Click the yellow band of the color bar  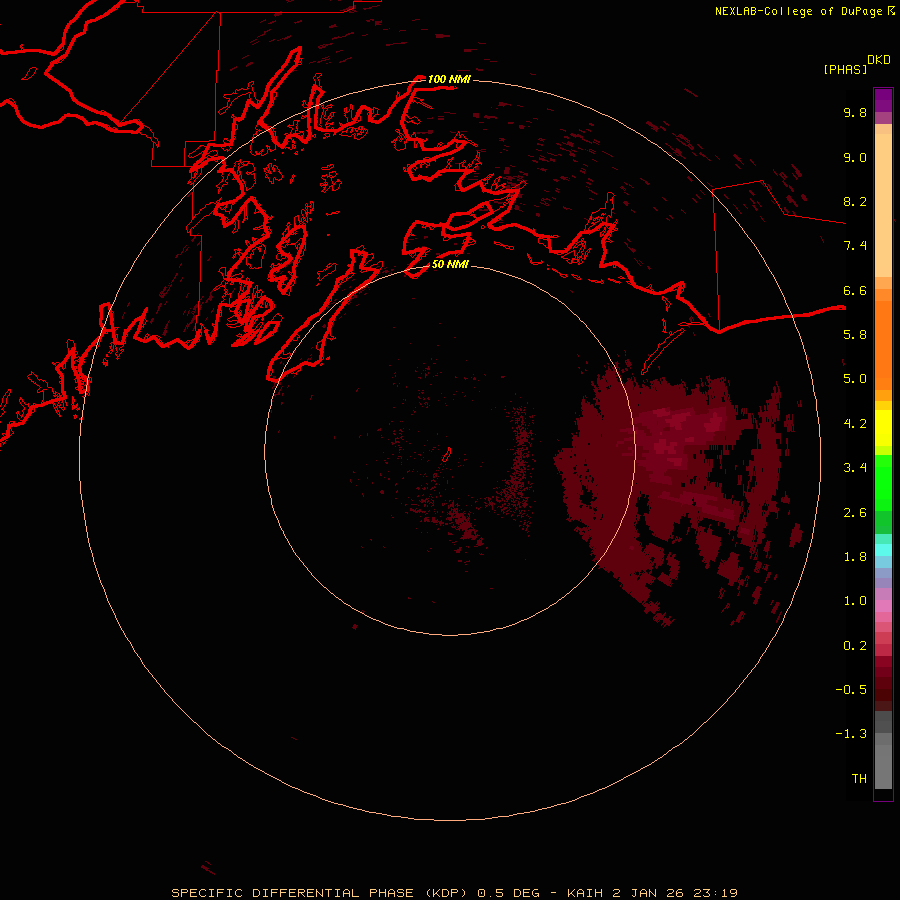click(x=883, y=428)
